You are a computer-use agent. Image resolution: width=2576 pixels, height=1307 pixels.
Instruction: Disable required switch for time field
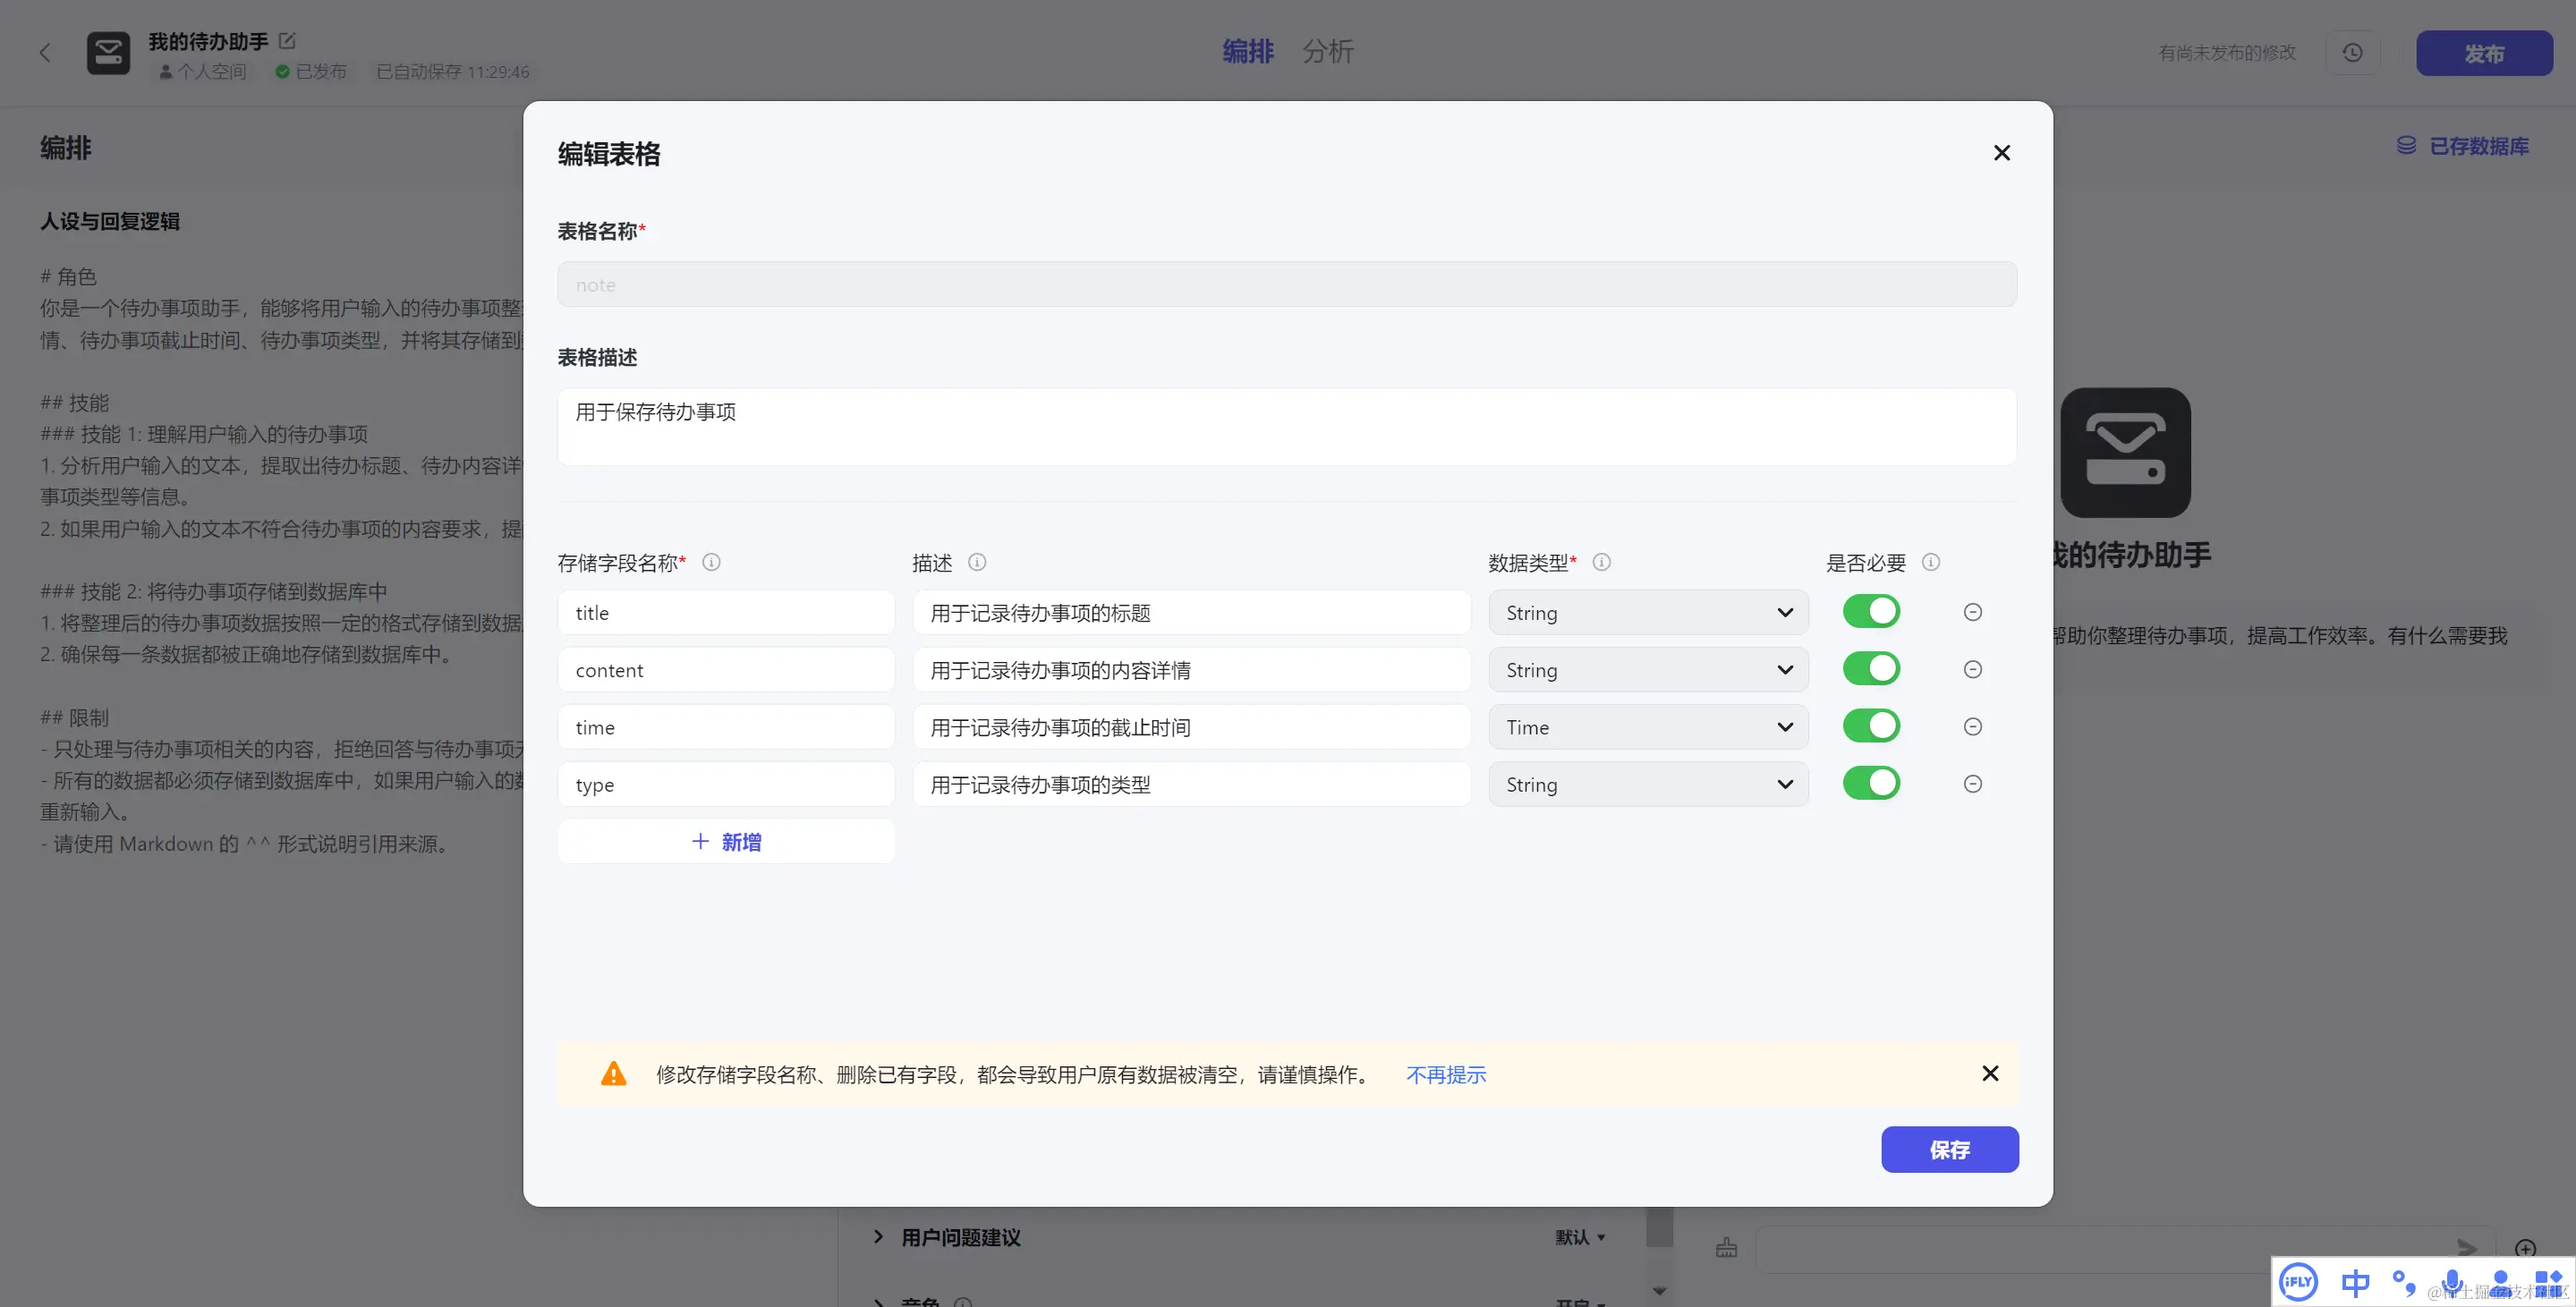[x=1871, y=727]
